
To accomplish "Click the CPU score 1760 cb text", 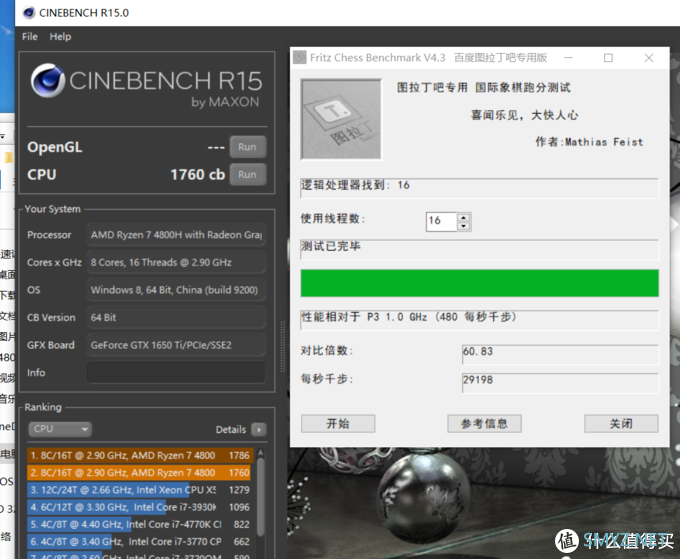I will pos(198,175).
